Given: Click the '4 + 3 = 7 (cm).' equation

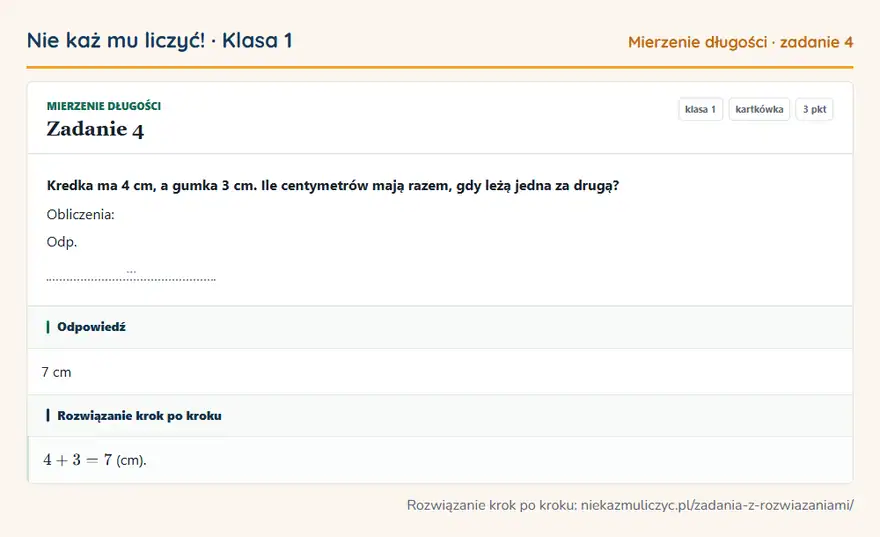Looking at the screenshot, I should 95,460.
